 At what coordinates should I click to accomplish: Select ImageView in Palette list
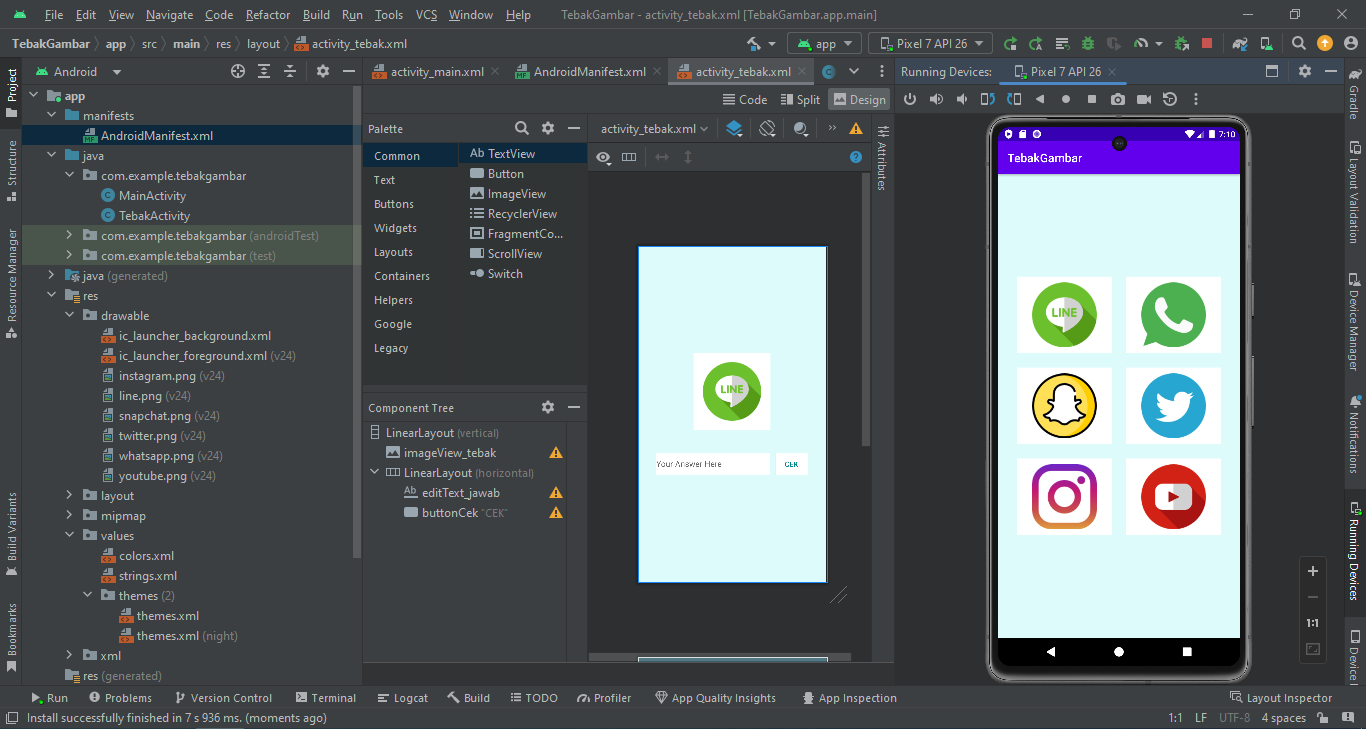508,194
